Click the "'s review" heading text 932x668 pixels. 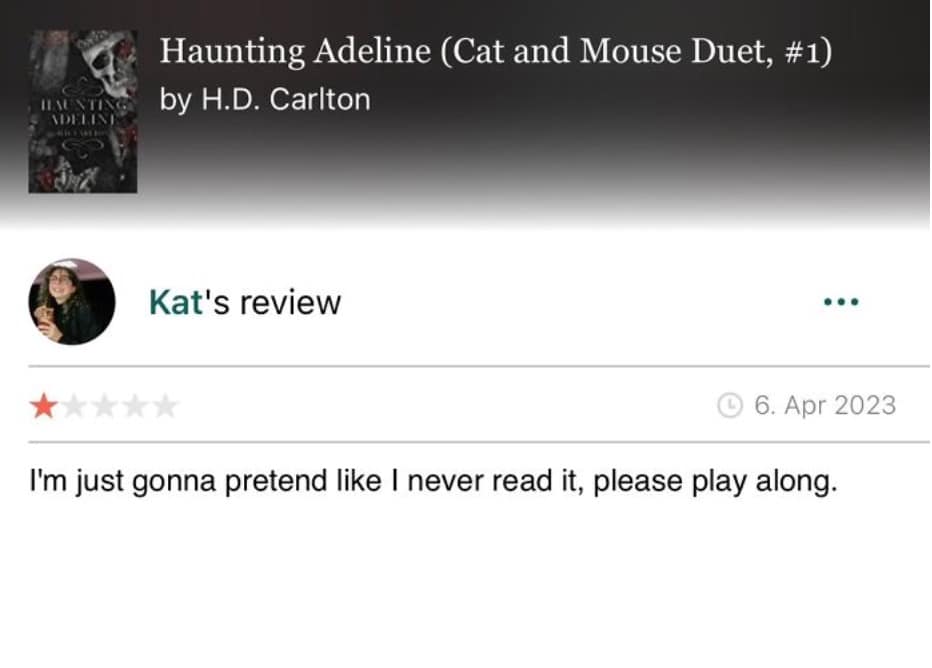click(x=274, y=302)
